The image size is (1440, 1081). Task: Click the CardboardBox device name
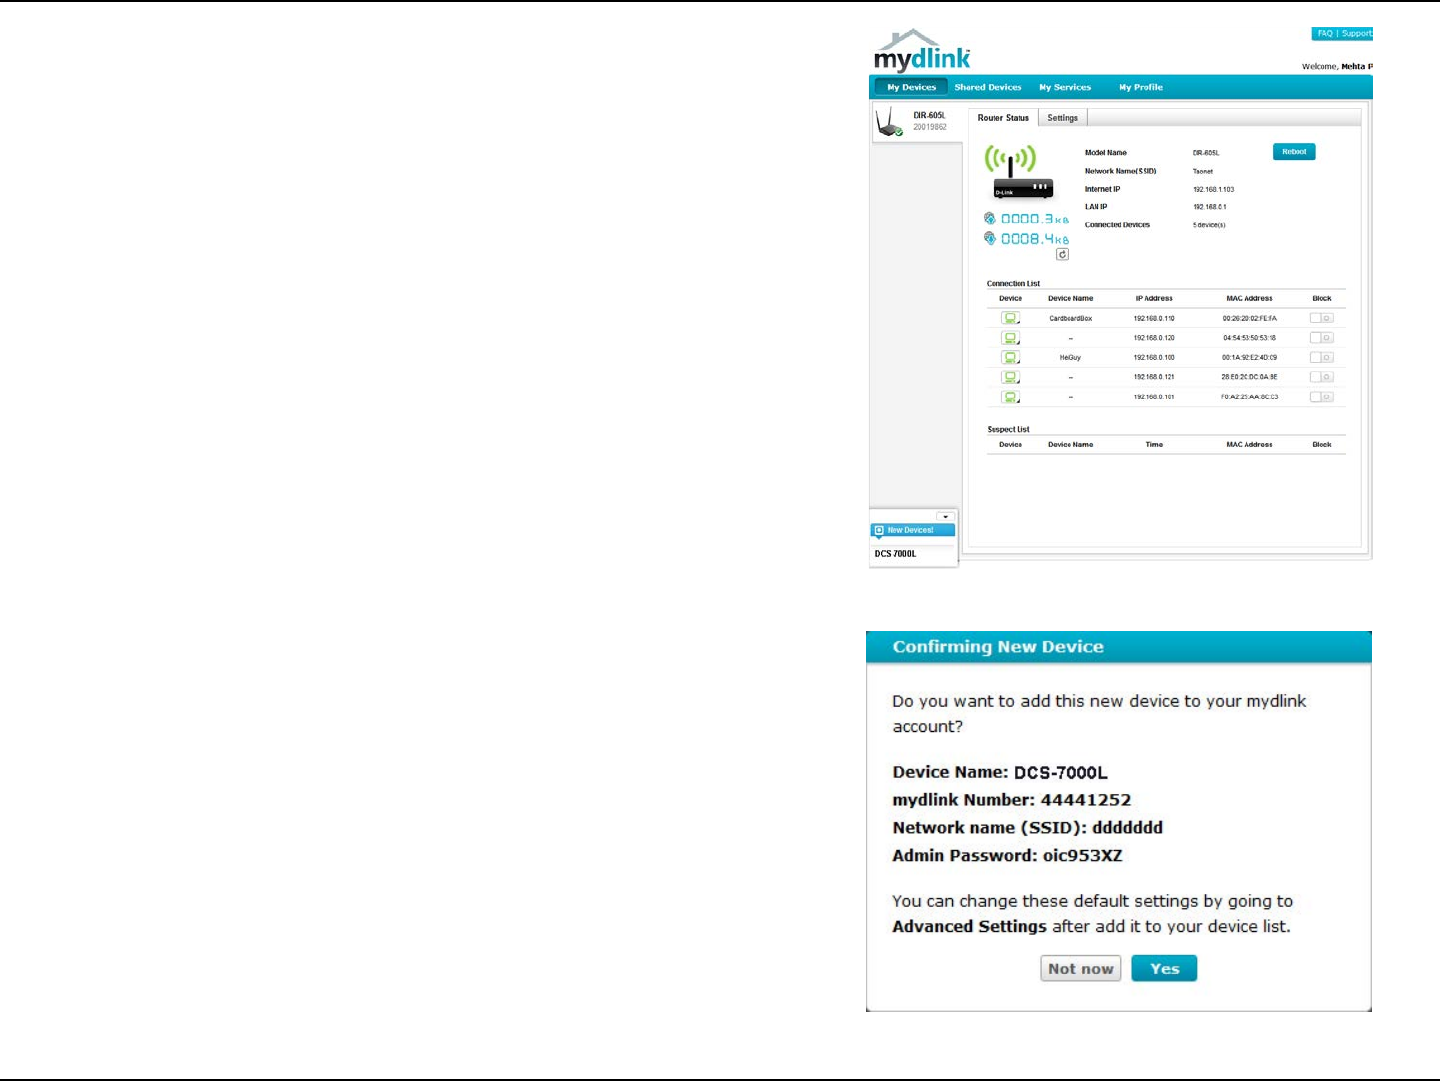coord(1071,318)
